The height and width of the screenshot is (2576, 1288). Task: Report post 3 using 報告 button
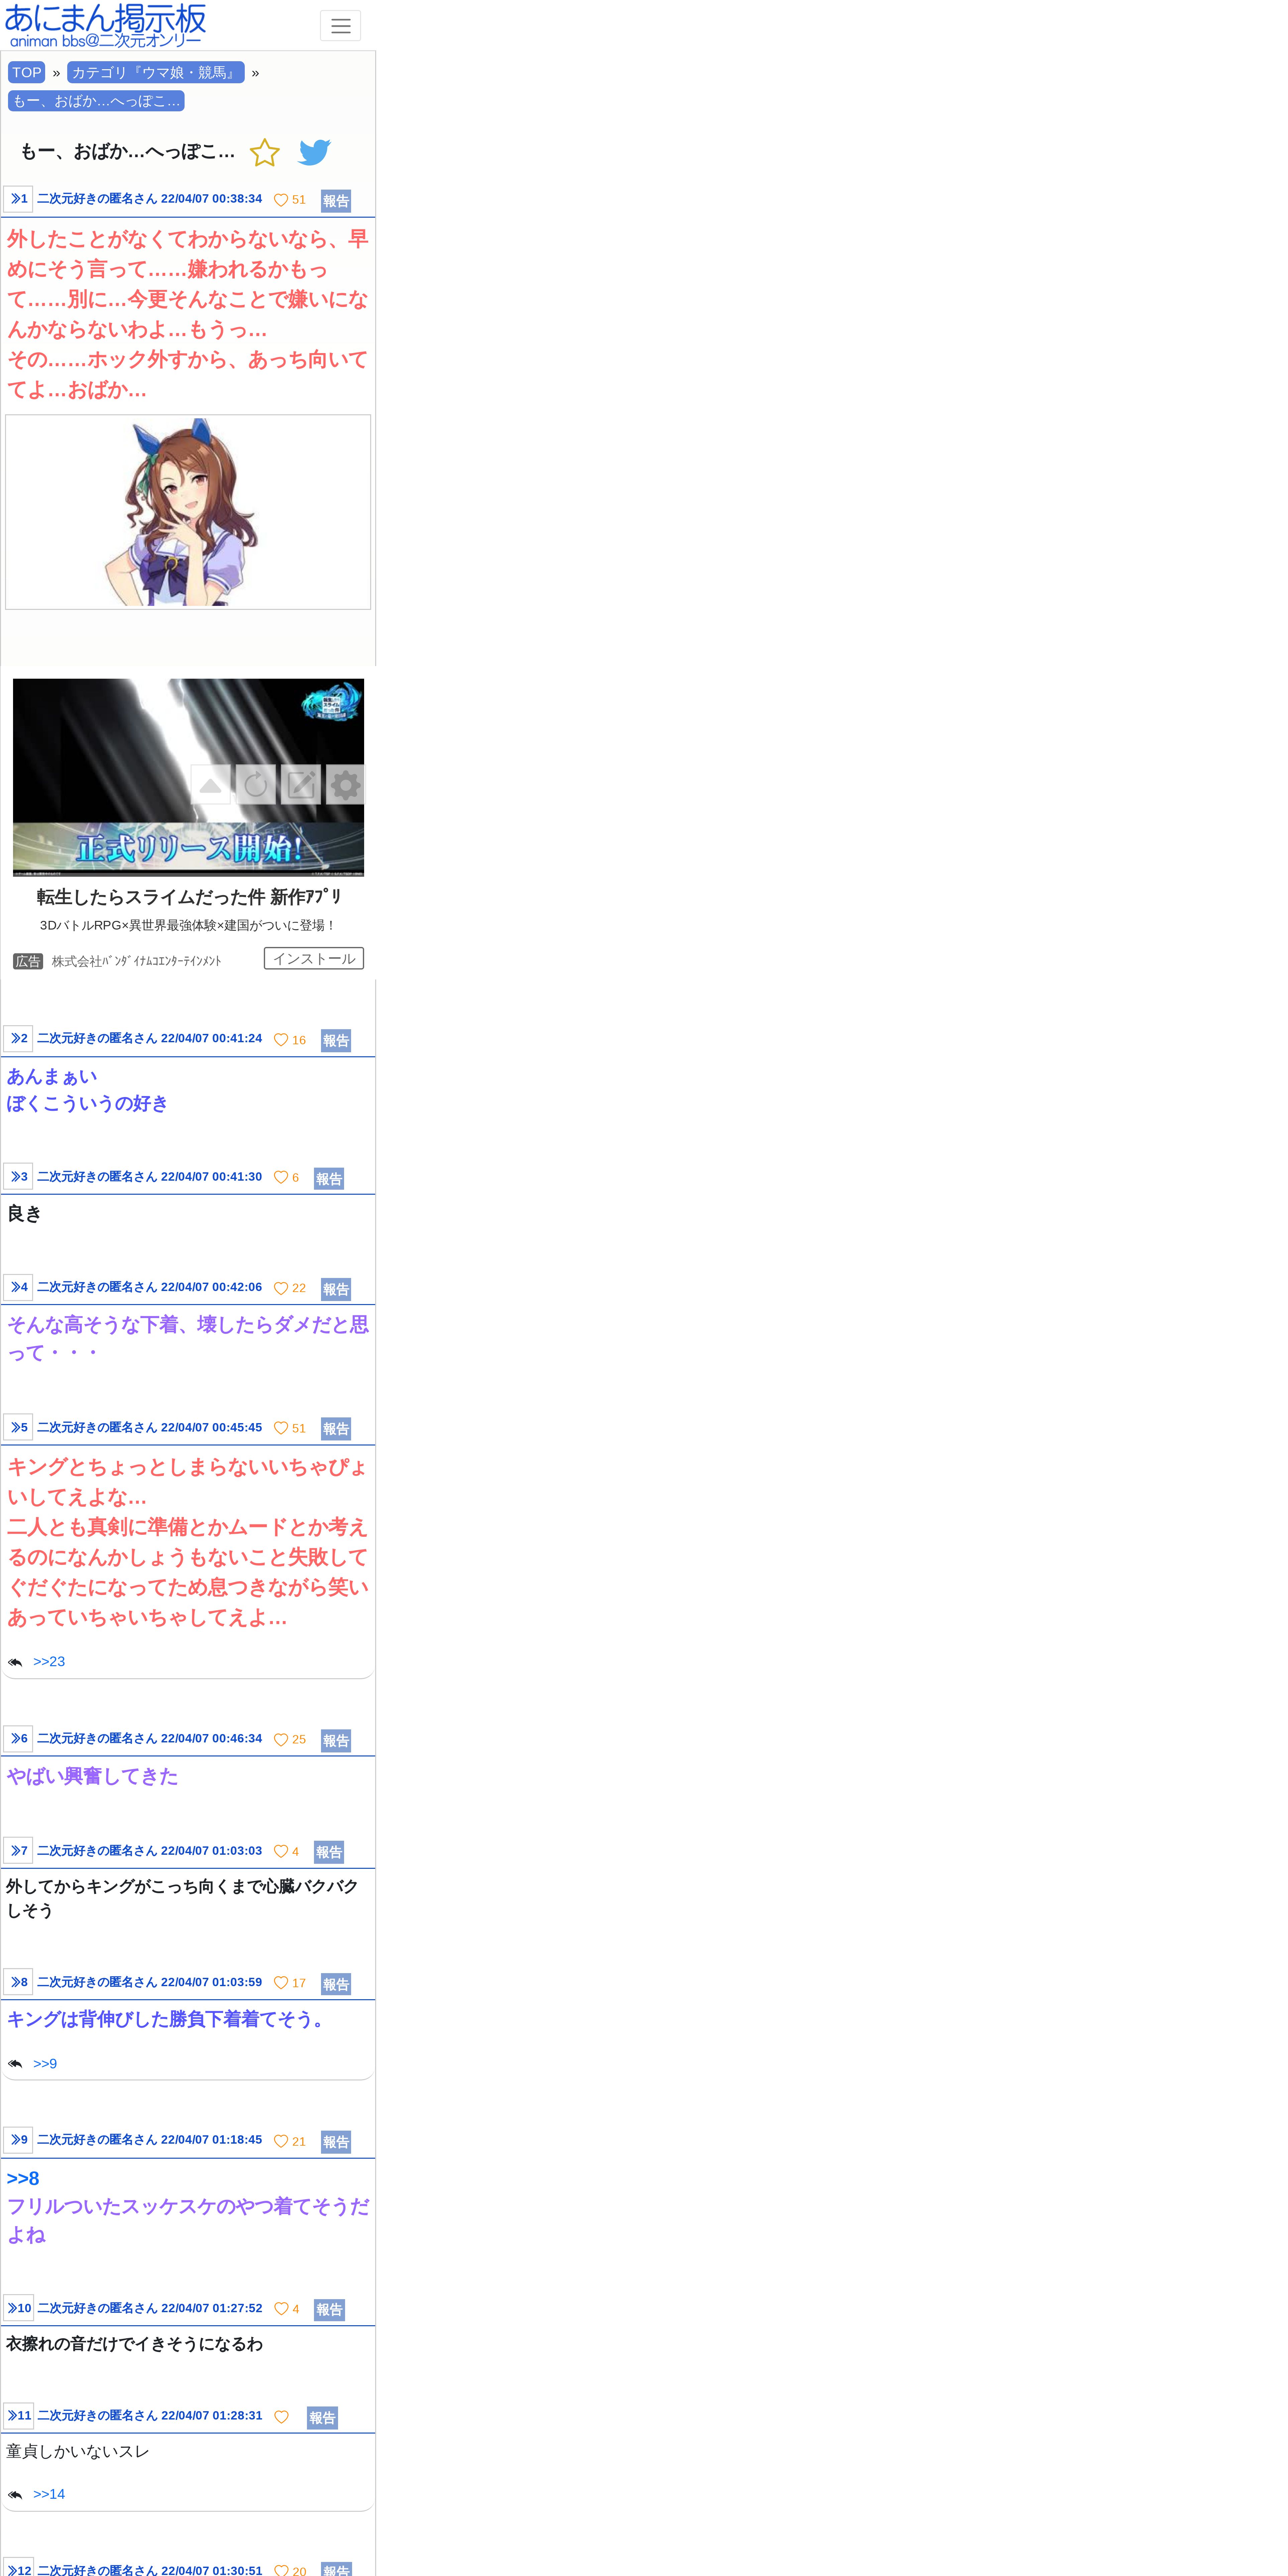pos(329,1179)
